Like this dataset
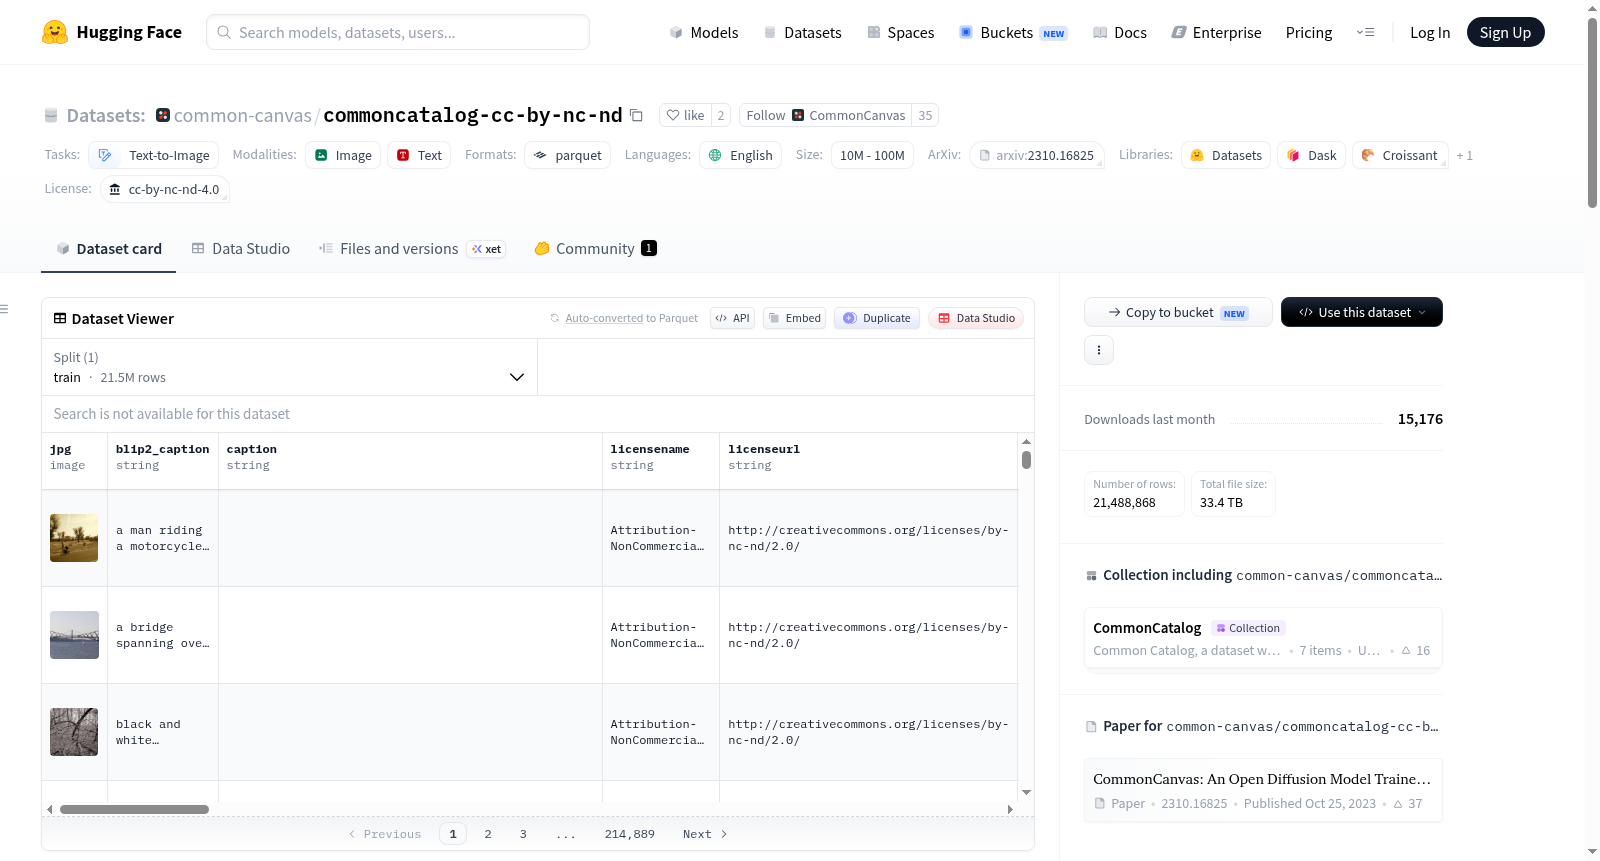This screenshot has height=861, width=1600. (686, 115)
